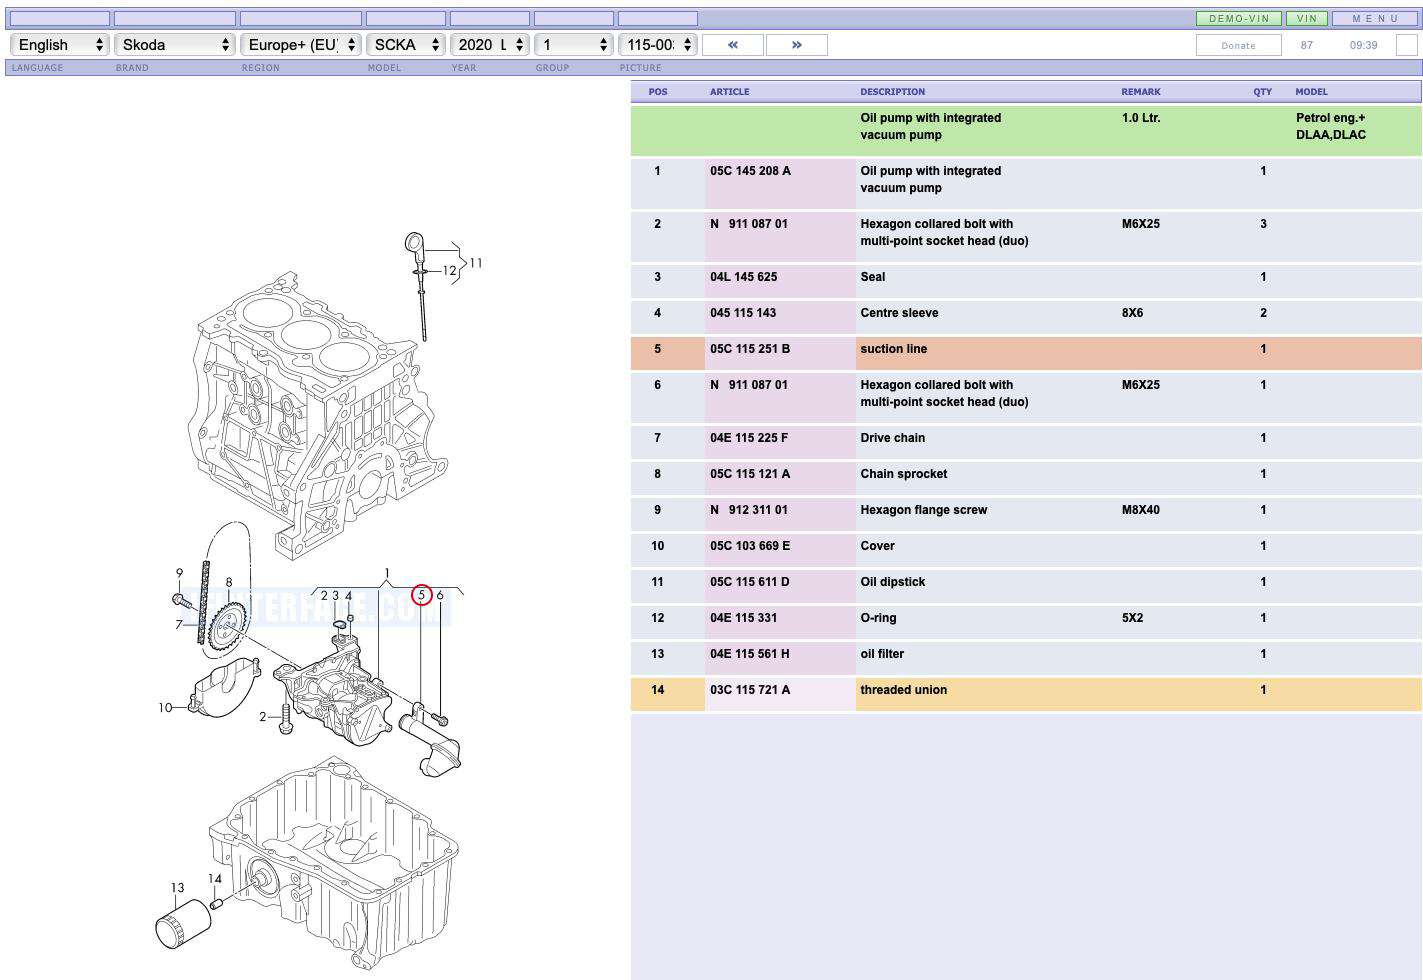This screenshot has width=1423, height=980.
Task: Open the MENU button
Action: [x=1374, y=18]
